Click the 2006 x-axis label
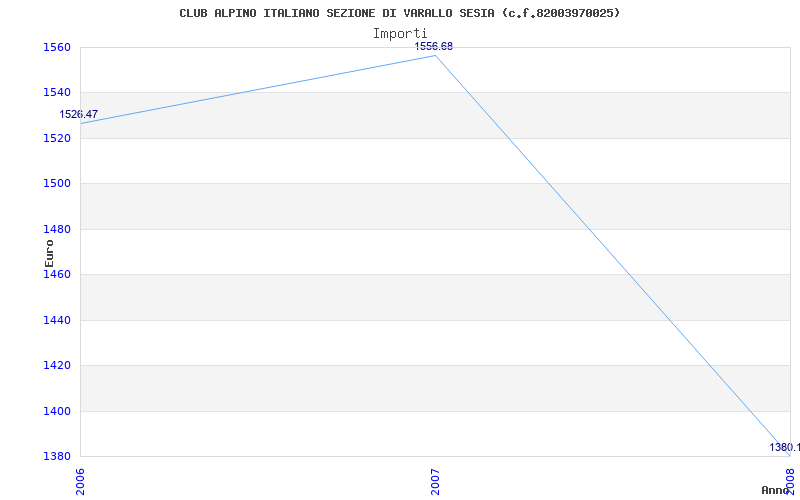 pyautogui.click(x=80, y=482)
